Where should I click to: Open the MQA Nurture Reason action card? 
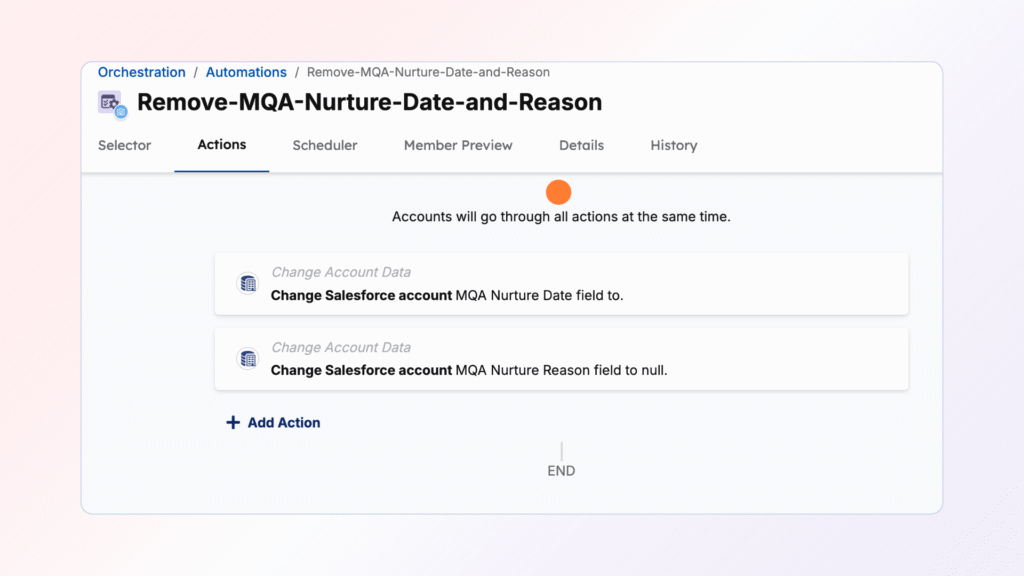(561, 358)
